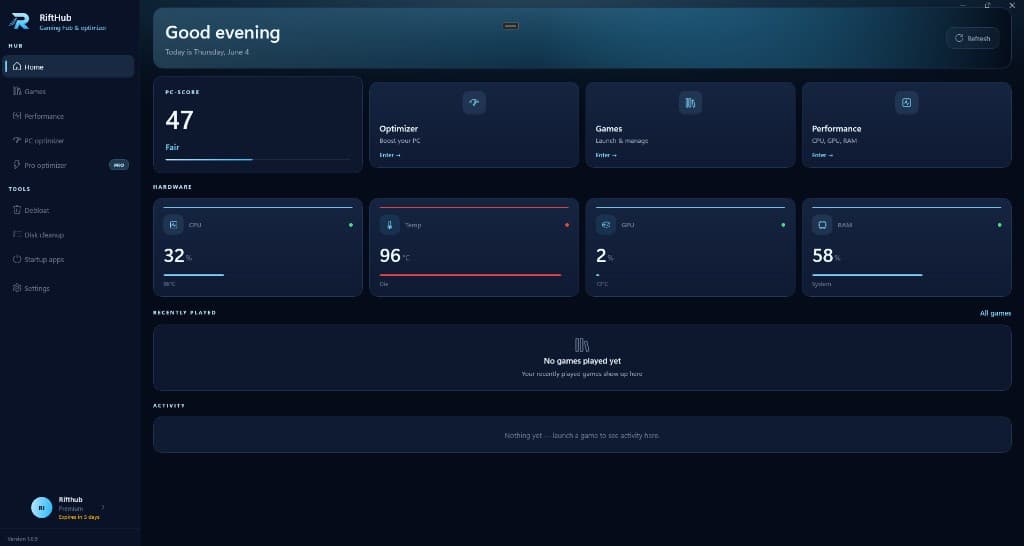Viewport: 1024px width, 546px height.
Task: Click the RAM 58% reading
Action: click(x=826, y=256)
